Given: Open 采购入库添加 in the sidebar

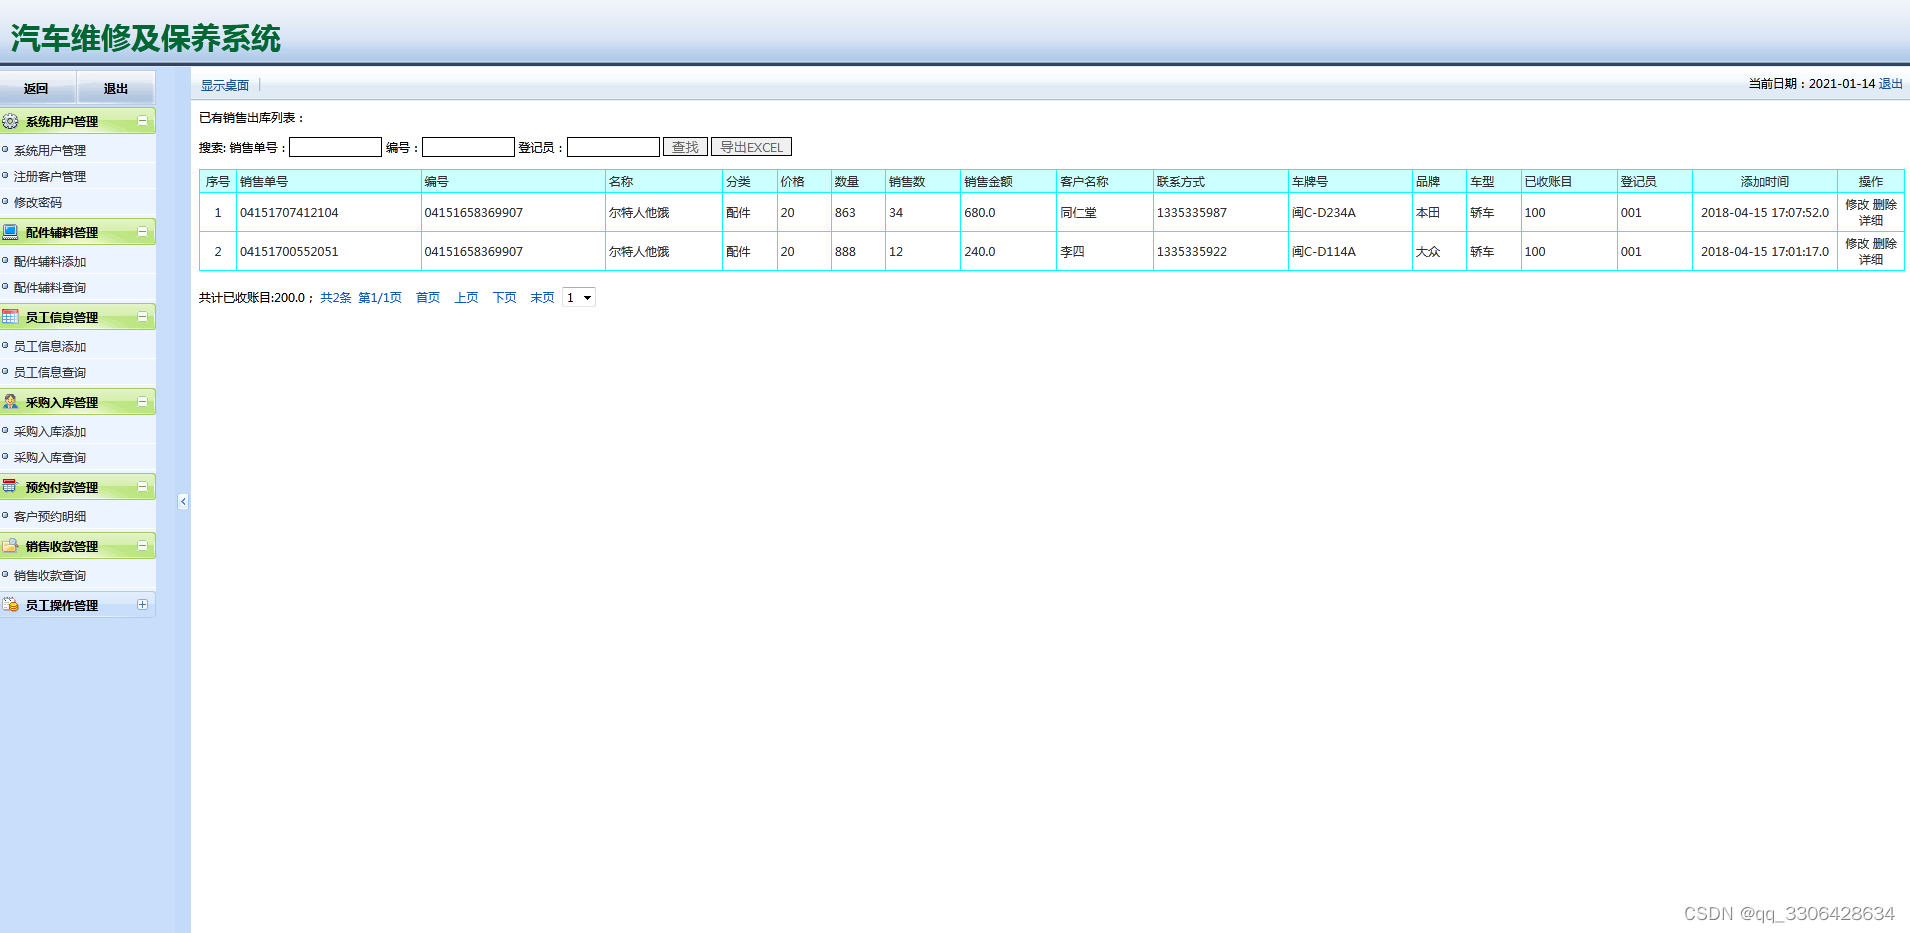Looking at the screenshot, I should pyautogui.click(x=50, y=432).
